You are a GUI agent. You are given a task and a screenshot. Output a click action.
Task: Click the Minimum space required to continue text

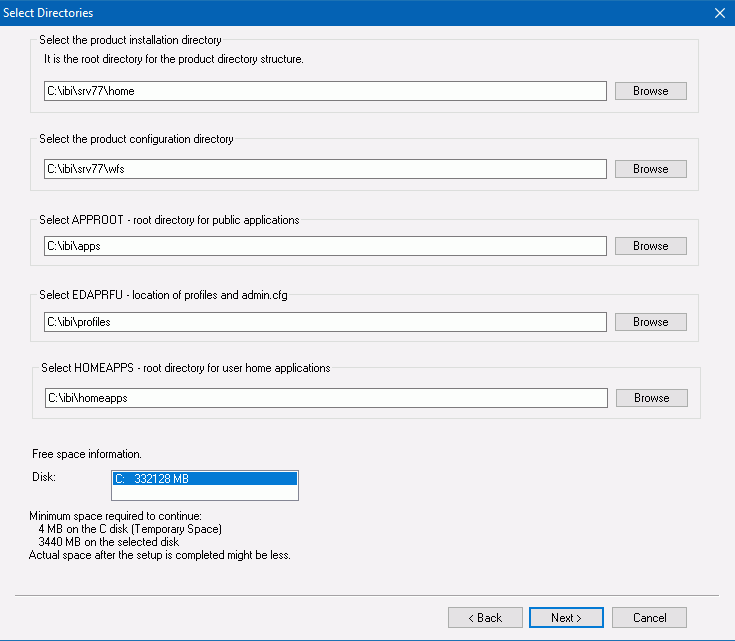(115, 516)
